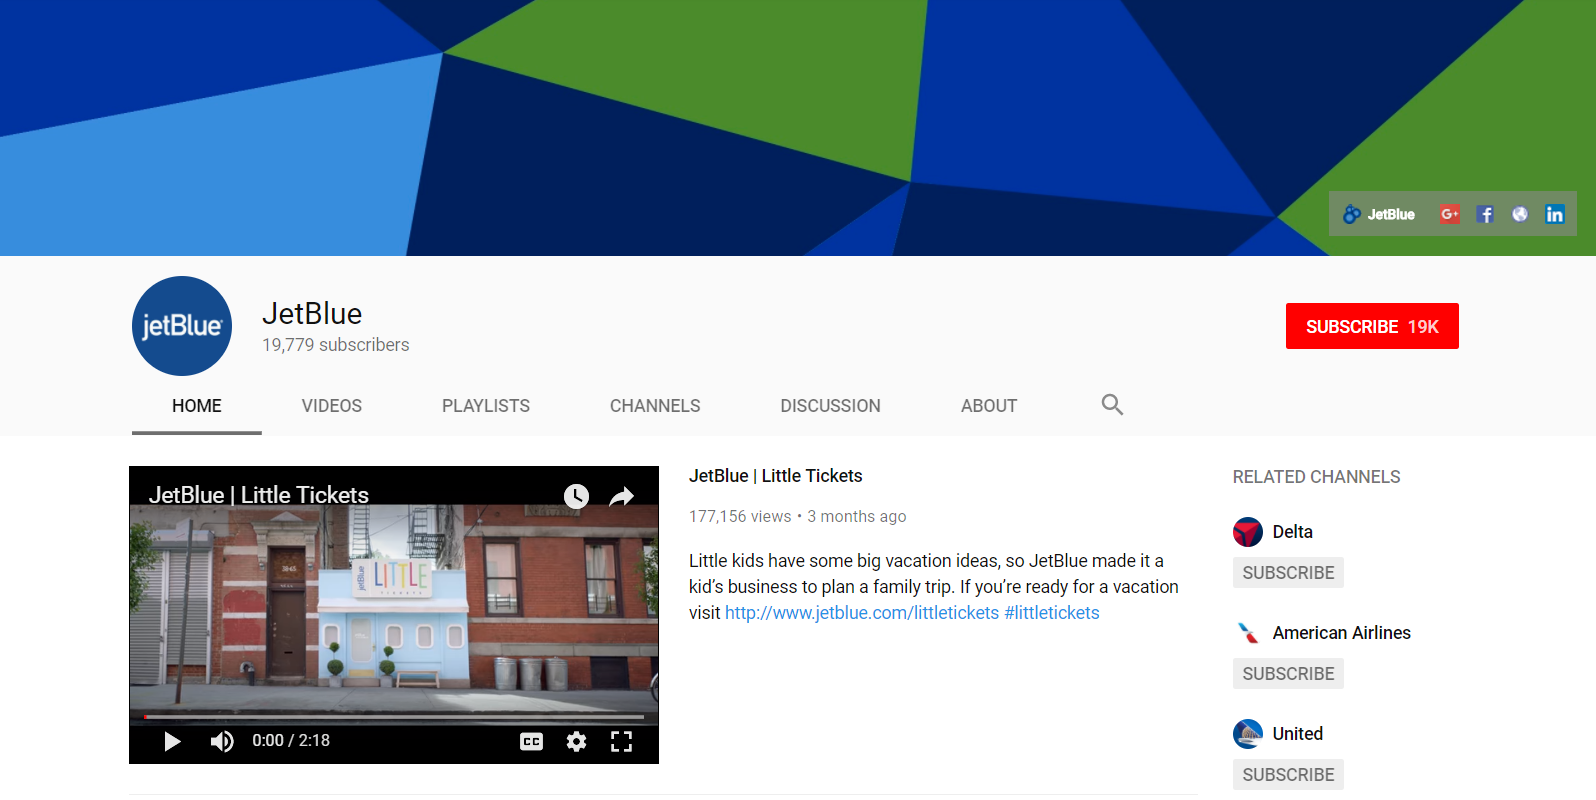Open the Delta channel avatar
Viewport: 1596px width, 800px height.
click(1248, 532)
